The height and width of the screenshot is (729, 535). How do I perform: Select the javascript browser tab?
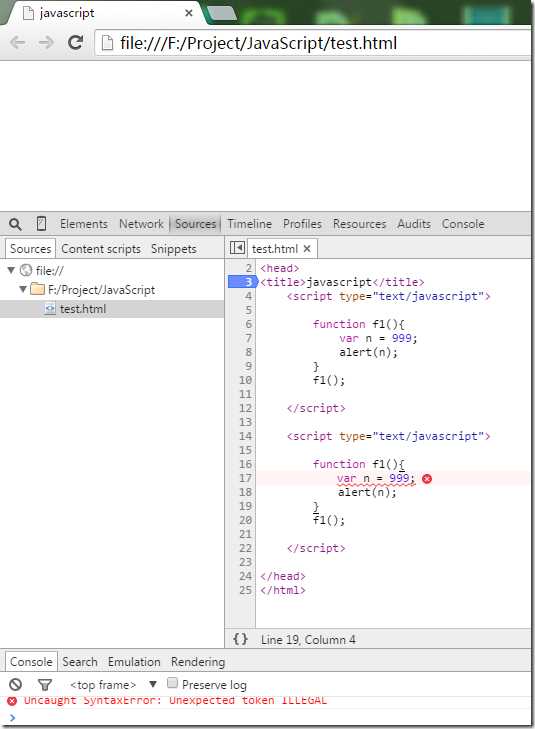(105, 13)
